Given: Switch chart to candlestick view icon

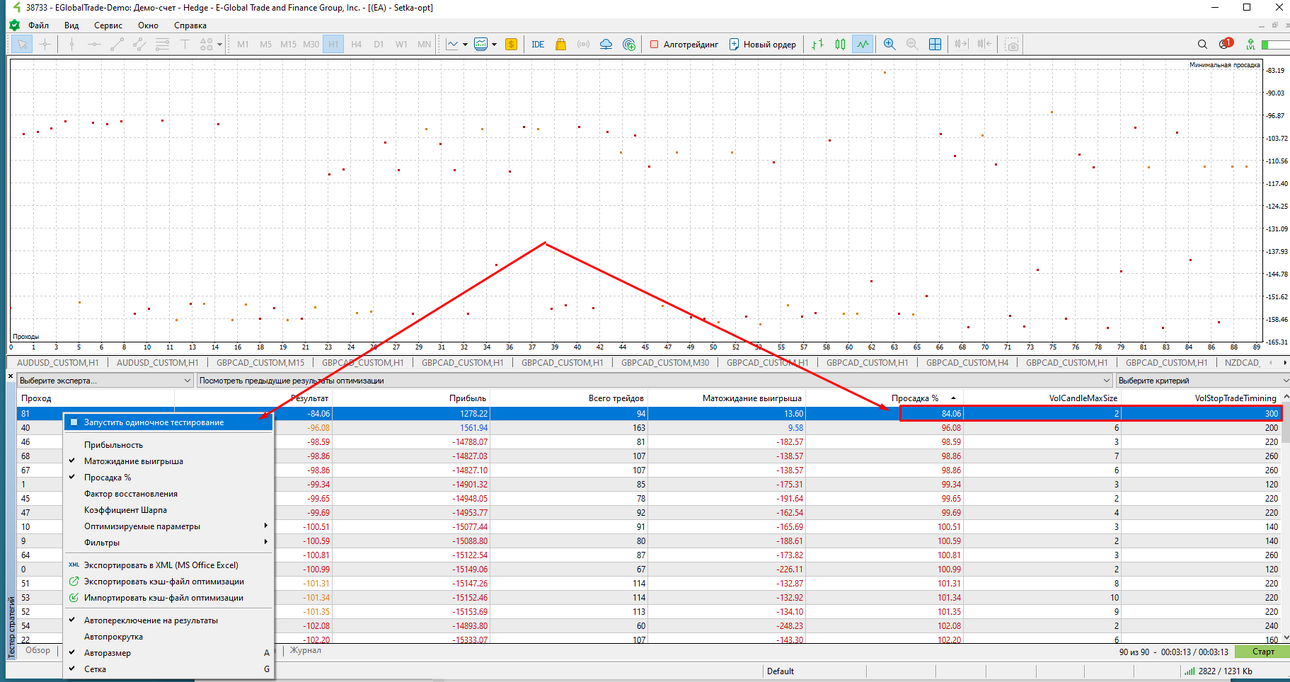Looking at the screenshot, I should 840,44.
